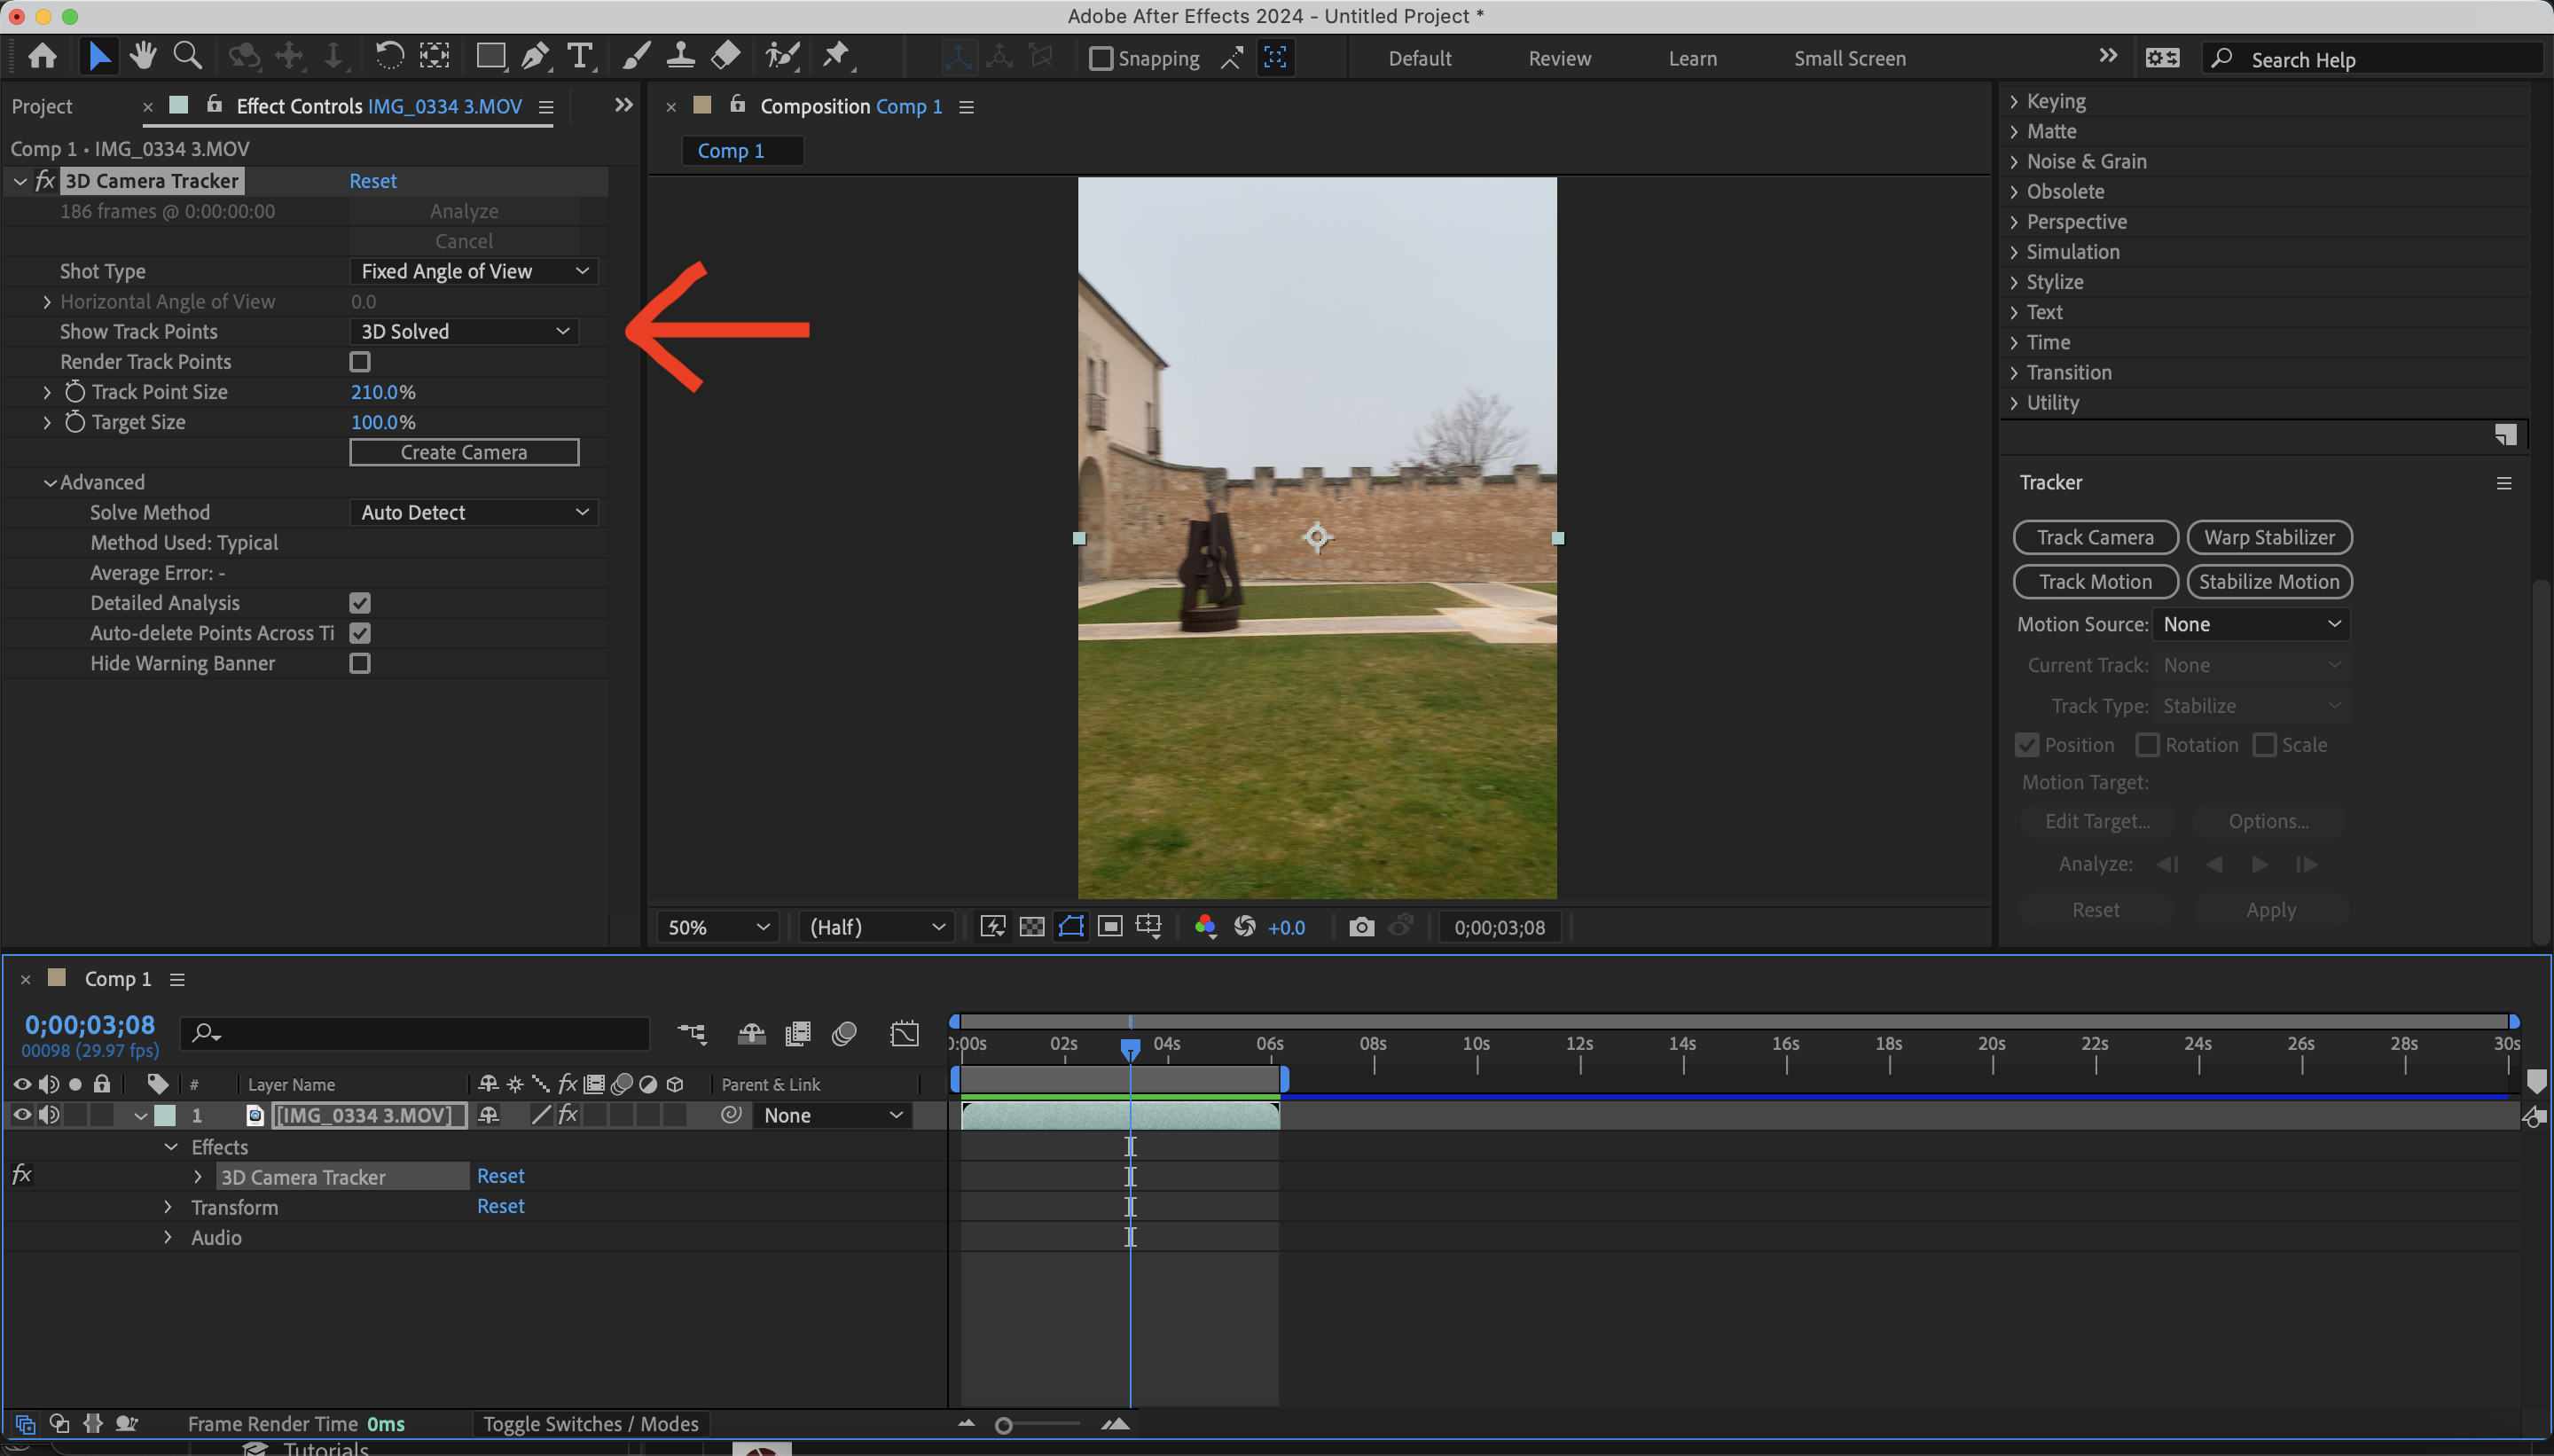Click the Create Camera button

tap(464, 452)
